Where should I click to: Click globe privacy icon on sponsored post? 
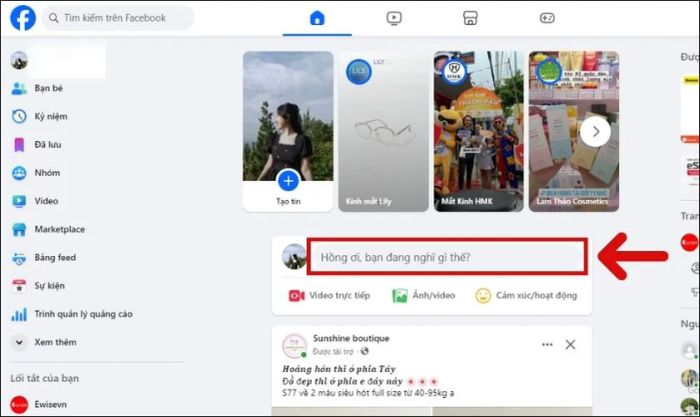(365, 351)
